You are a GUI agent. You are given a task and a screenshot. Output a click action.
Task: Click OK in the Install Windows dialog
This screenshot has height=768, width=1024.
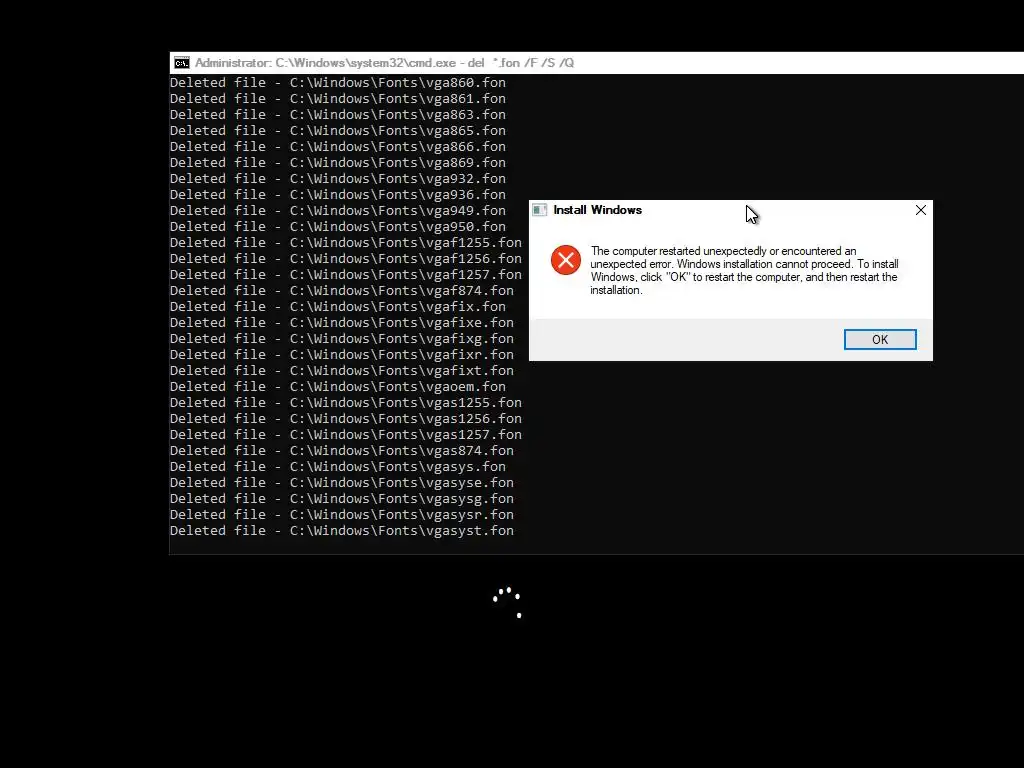pos(880,340)
